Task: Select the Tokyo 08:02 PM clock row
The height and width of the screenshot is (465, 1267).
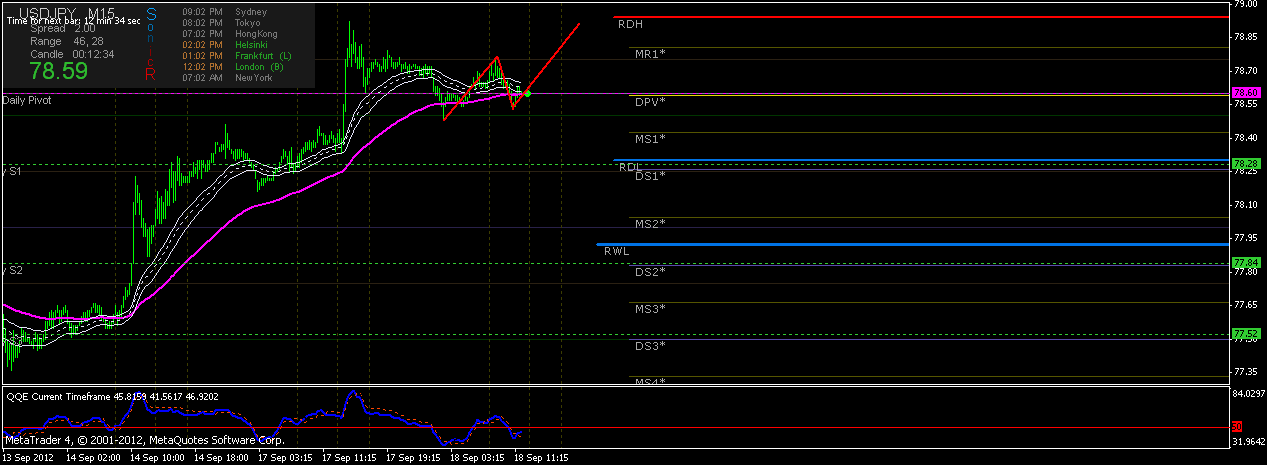Action: (223, 21)
